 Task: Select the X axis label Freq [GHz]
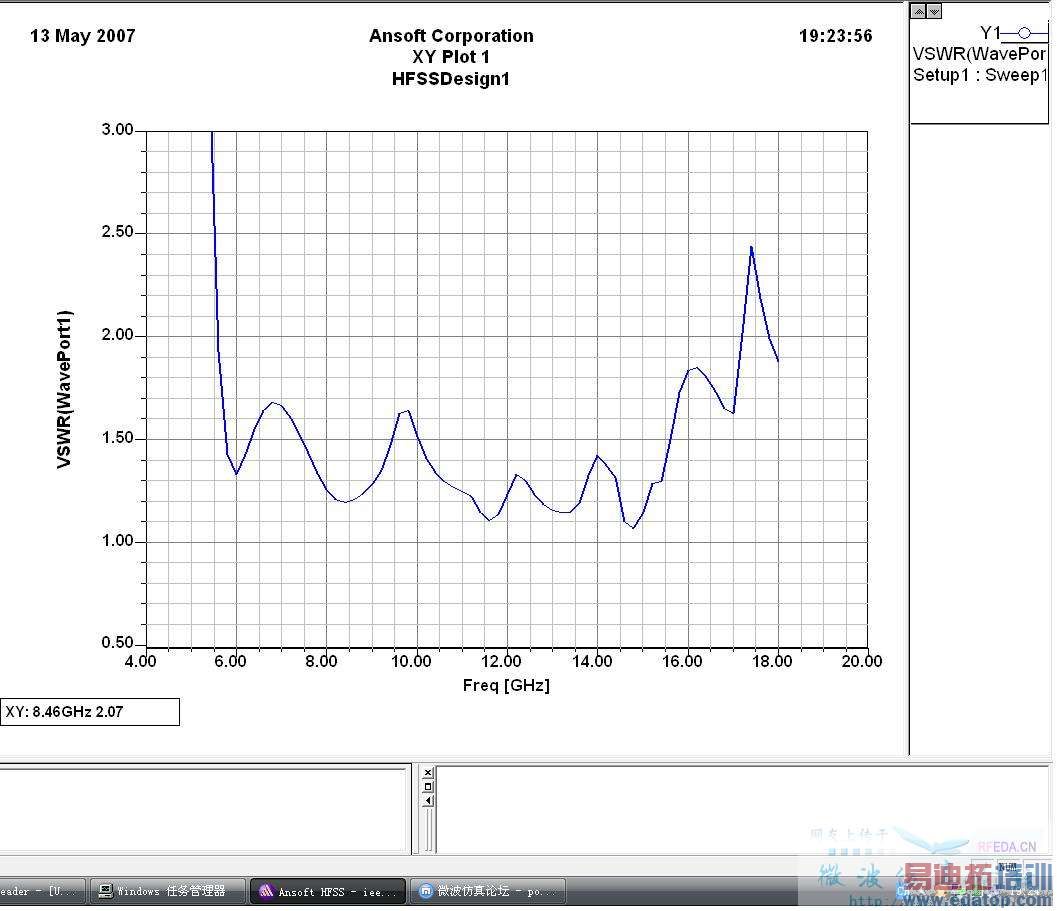506,685
